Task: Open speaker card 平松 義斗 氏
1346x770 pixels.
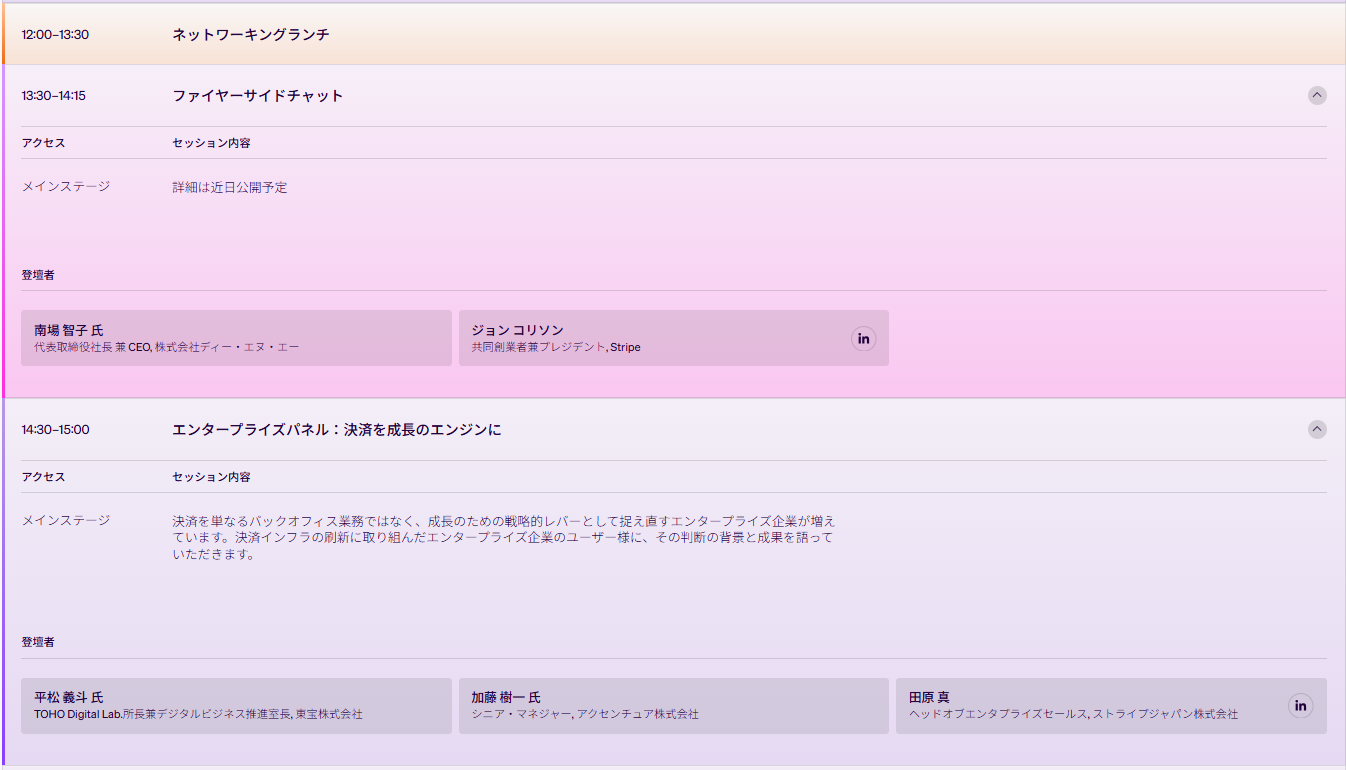Action: tap(236, 706)
